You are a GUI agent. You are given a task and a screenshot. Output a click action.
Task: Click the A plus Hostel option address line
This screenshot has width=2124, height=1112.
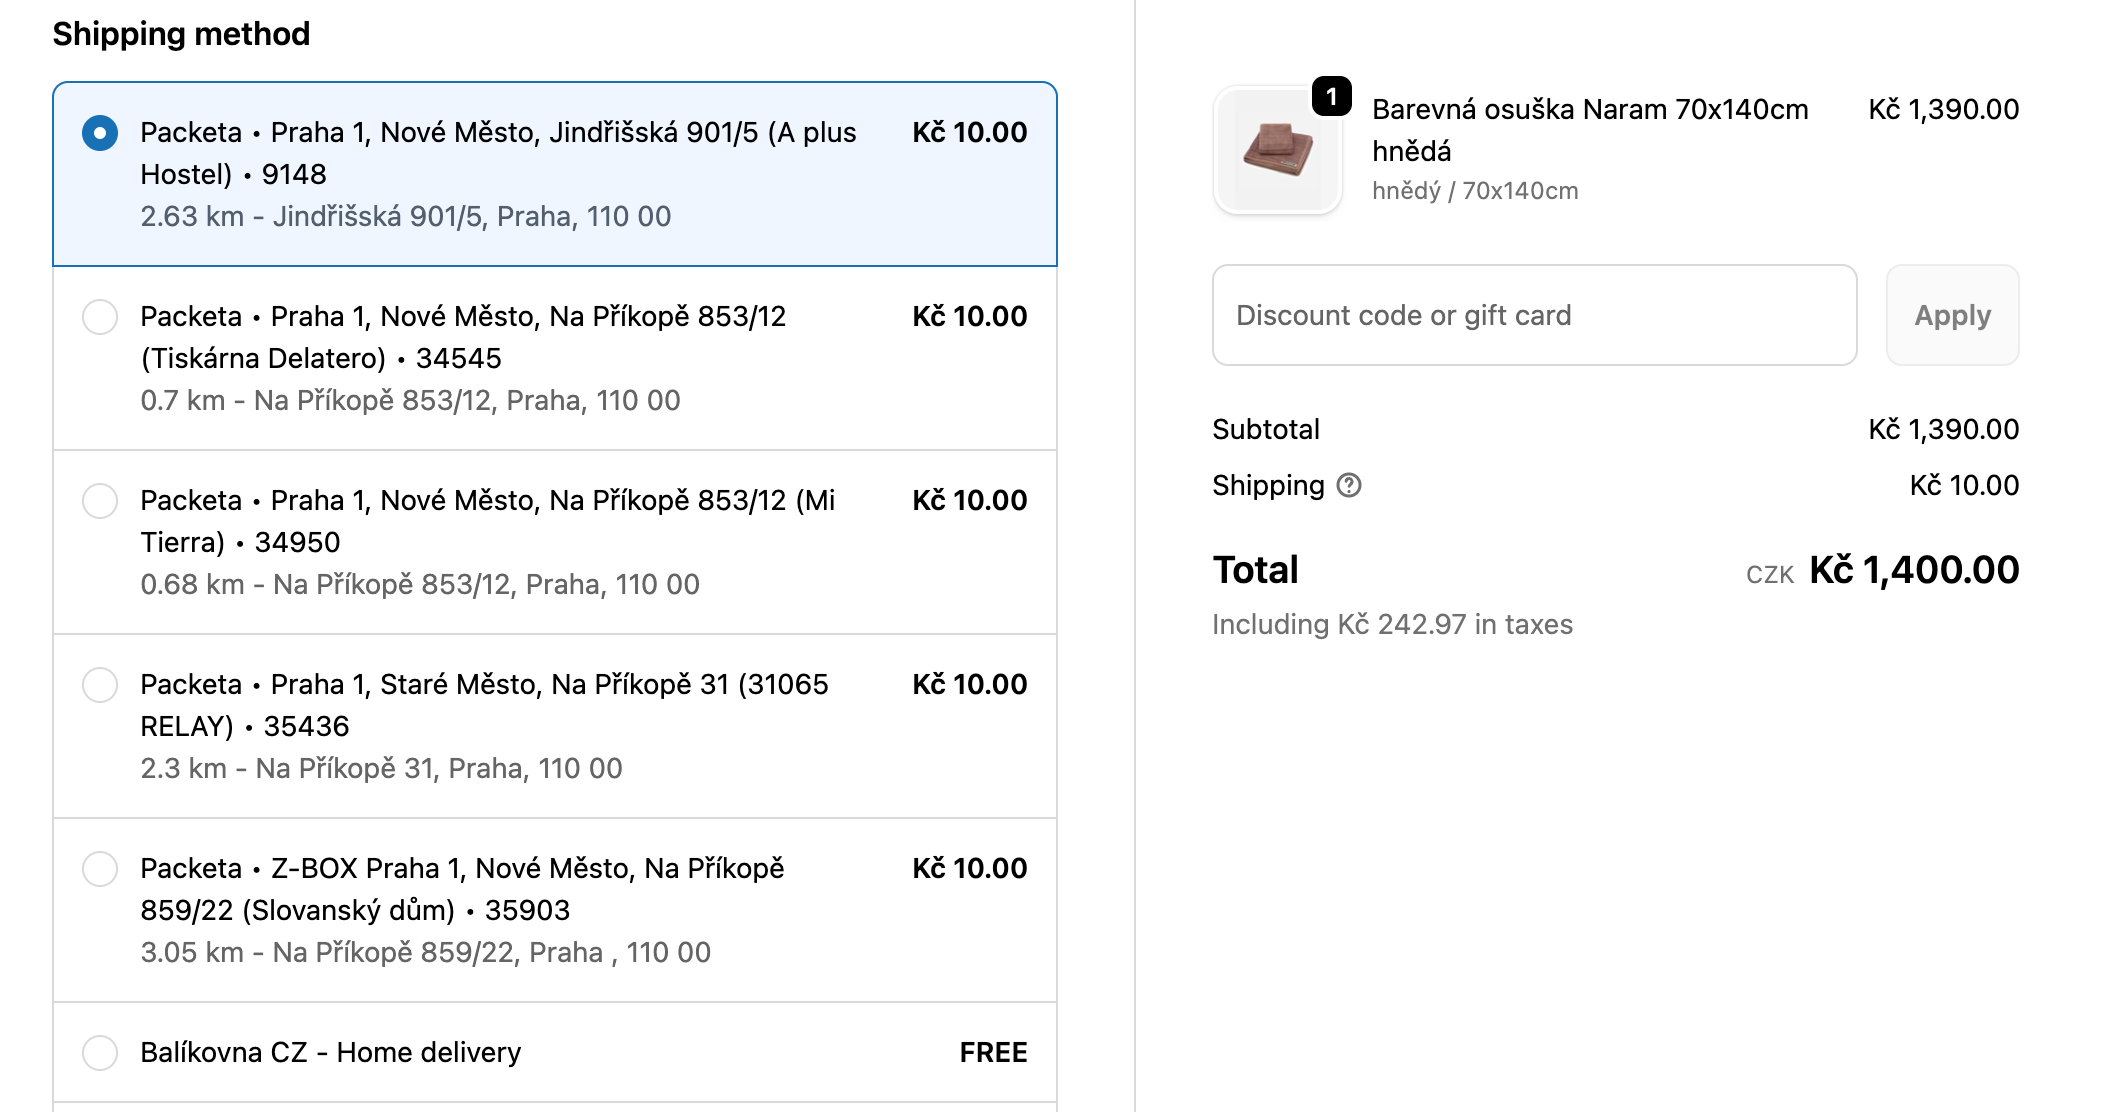405,217
